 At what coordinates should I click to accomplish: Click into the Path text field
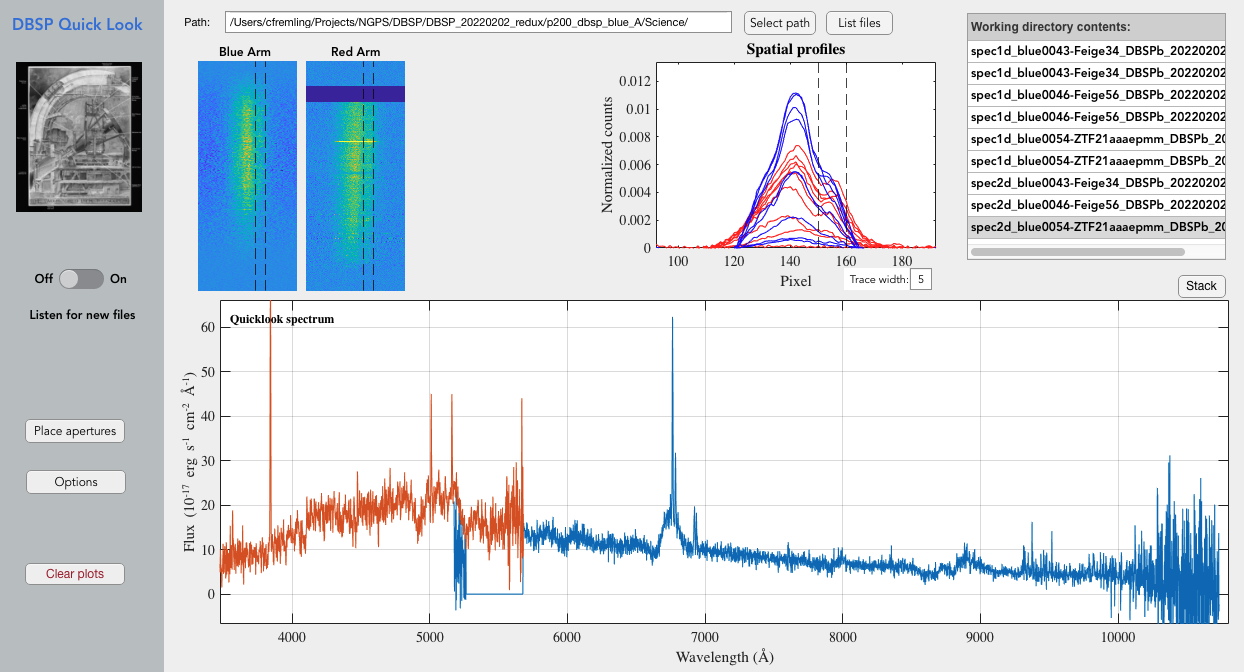(x=478, y=23)
